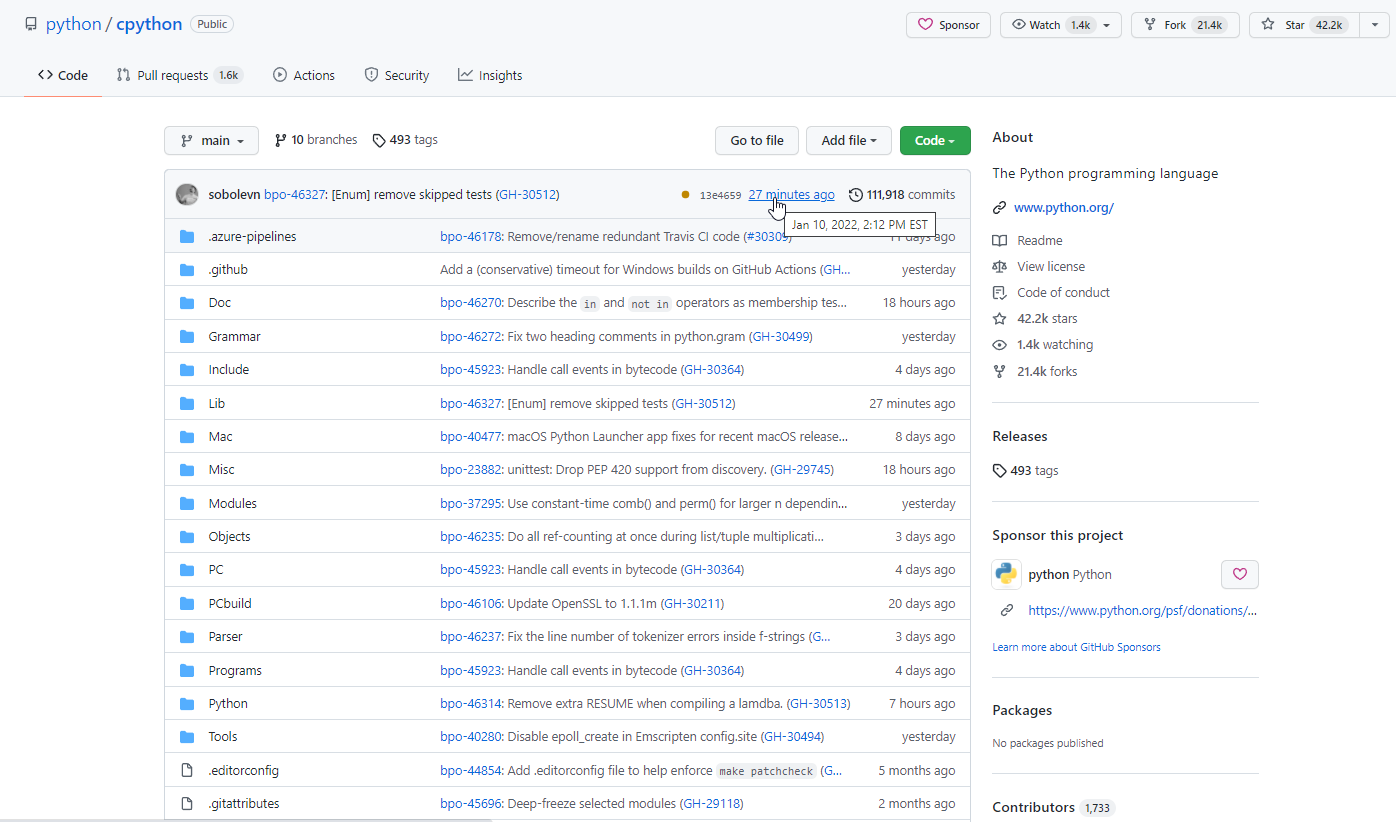Click the Go to file button

(756, 140)
